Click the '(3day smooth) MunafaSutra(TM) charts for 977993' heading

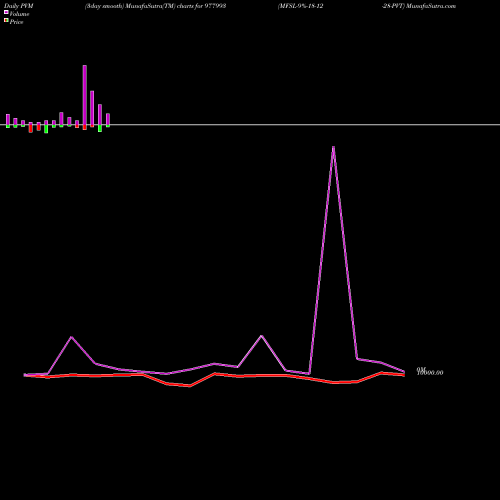[155, 6]
